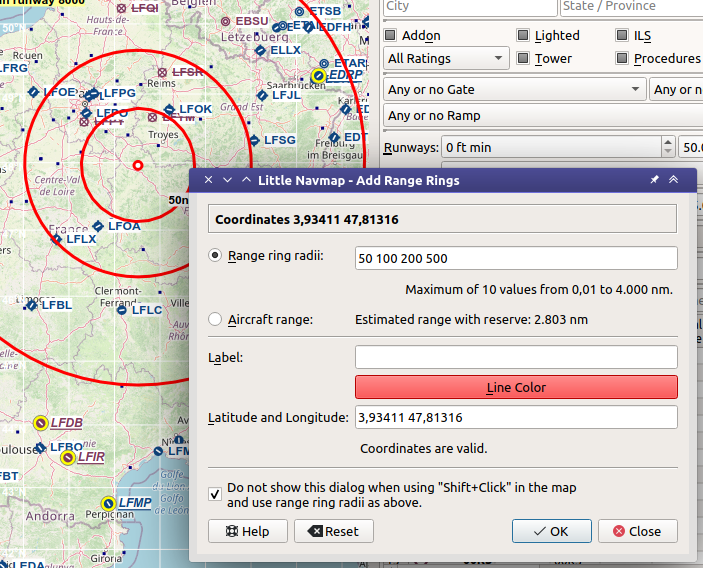Image resolution: width=703 pixels, height=568 pixels.
Task: Toggle the Tower checkbox
Action: coord(523,58)
